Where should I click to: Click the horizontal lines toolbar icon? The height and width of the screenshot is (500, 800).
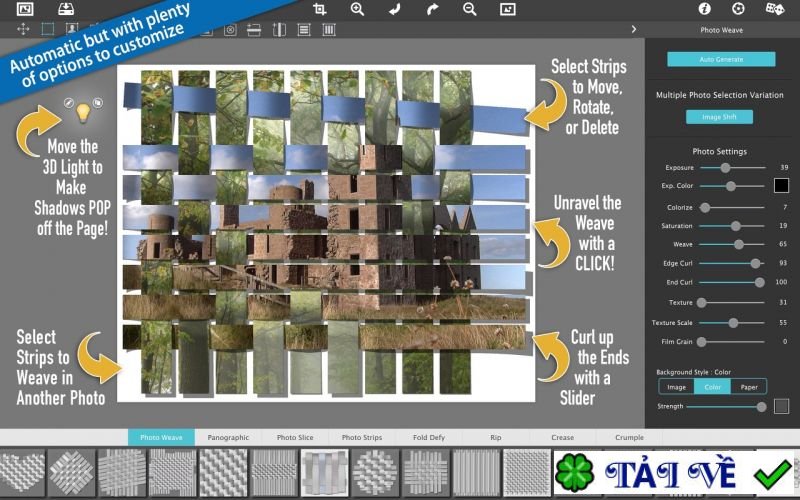(x=304, y=30)
